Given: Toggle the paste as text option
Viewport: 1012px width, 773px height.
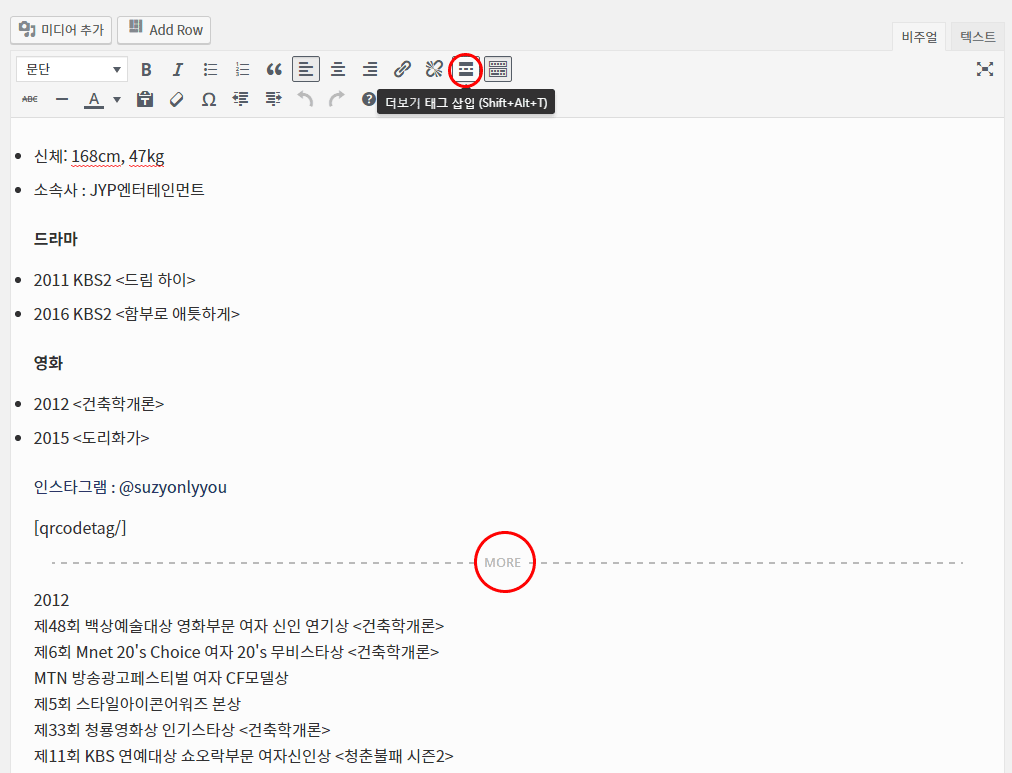Looking at the screenshot, I should tap(145, 99).
